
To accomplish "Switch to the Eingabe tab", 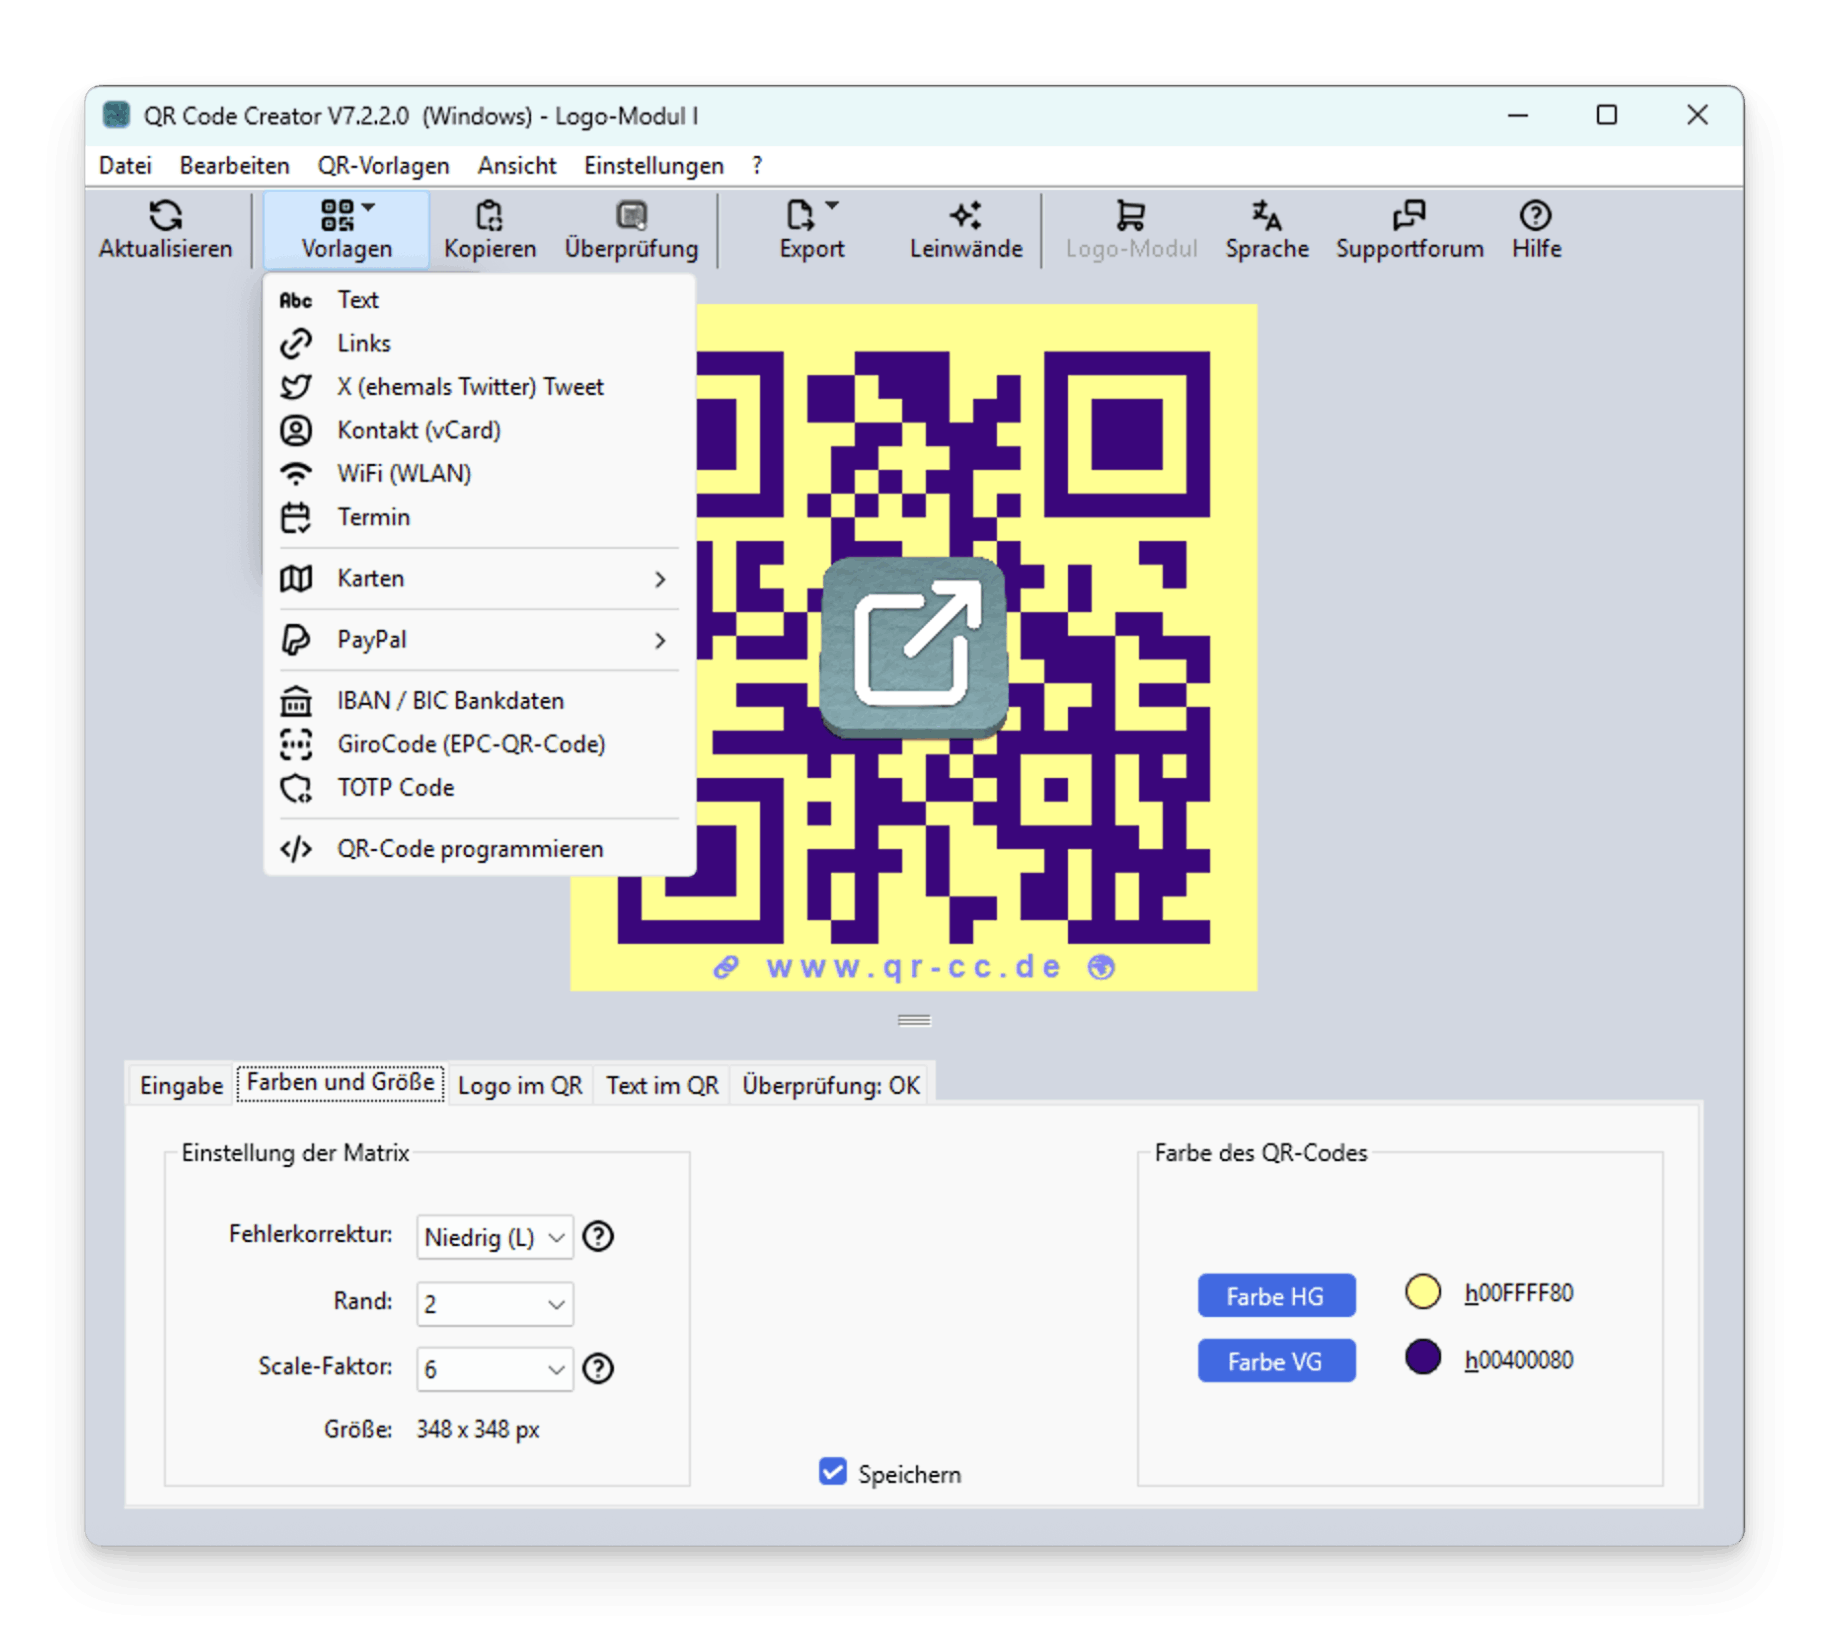I will pyautogui.click(x=181, y=1085).
